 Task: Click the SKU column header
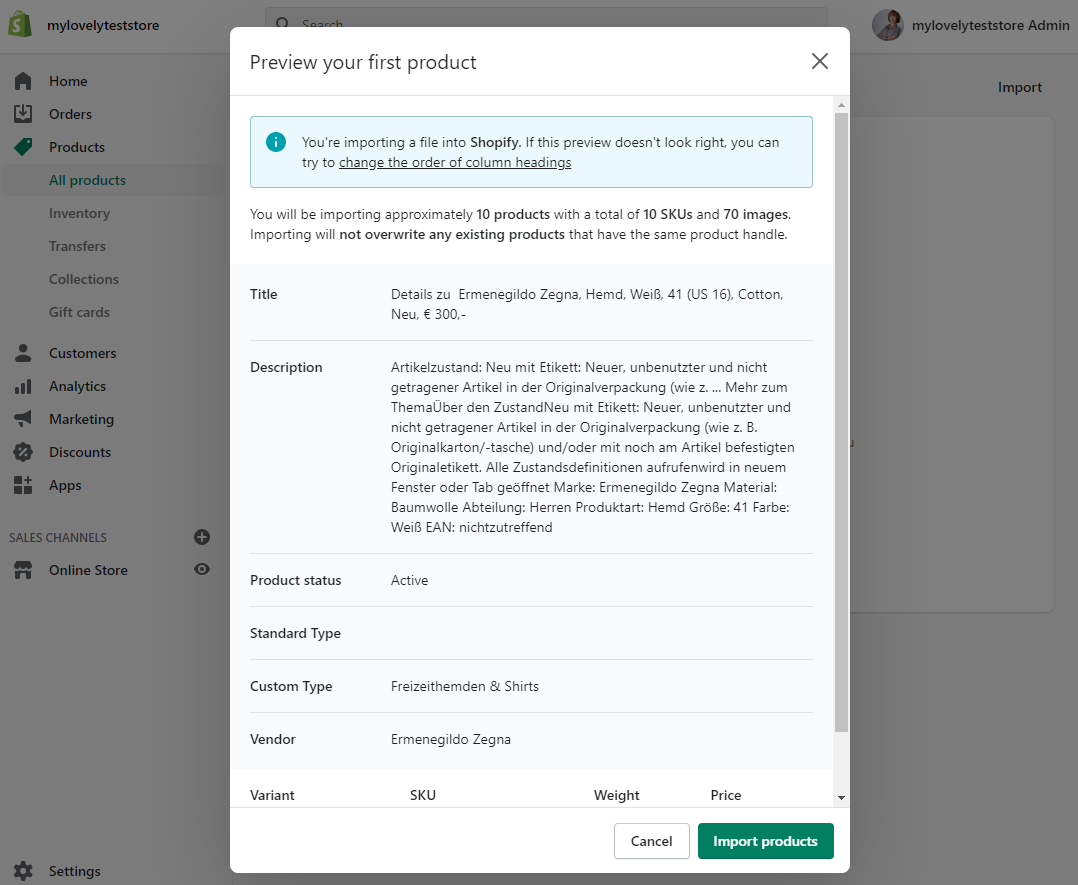tap(423, 795)
